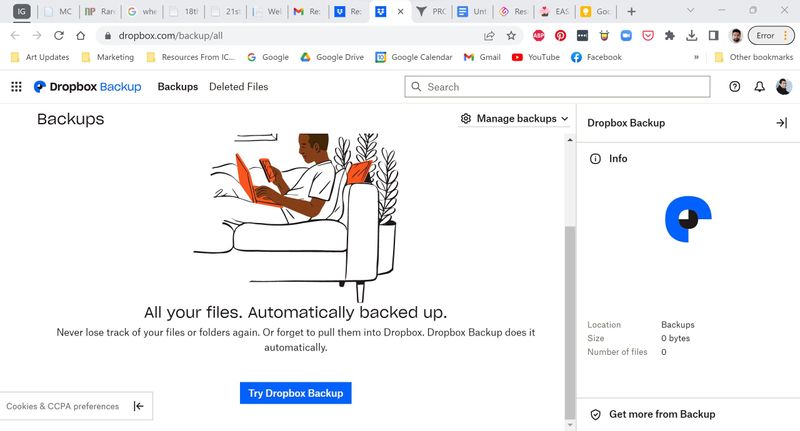800x431 pixels.
Task: Switch to the Deleted Files tab
Action: [238, 87]
